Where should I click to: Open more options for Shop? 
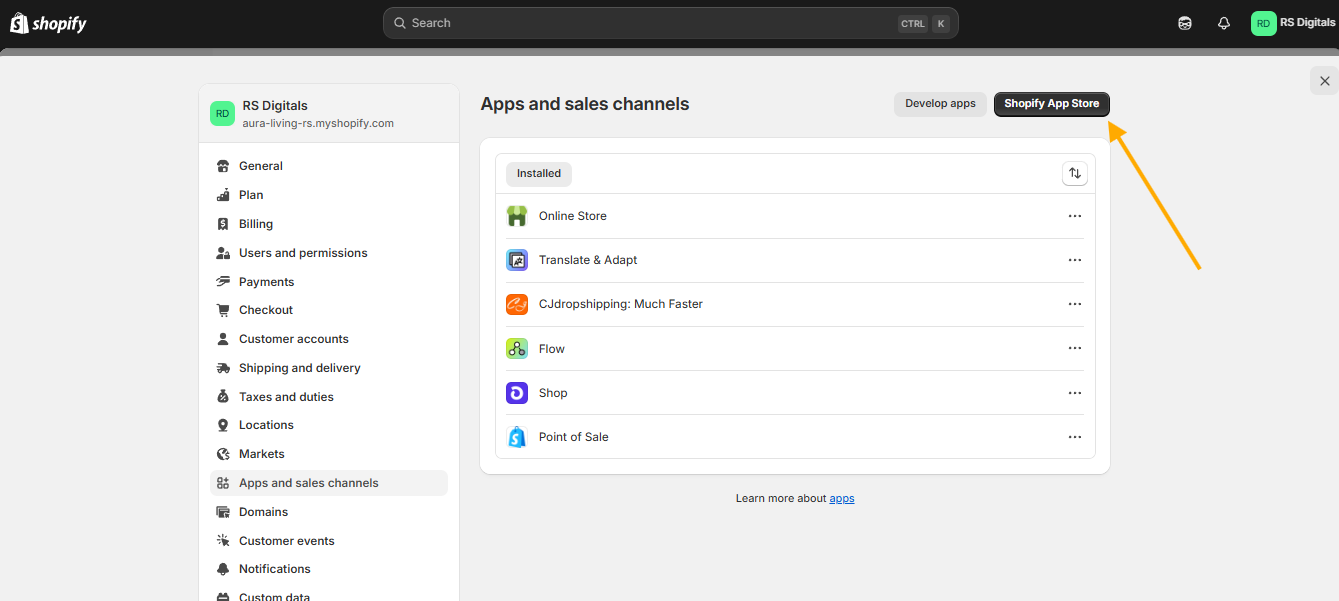click(1075, 393)
